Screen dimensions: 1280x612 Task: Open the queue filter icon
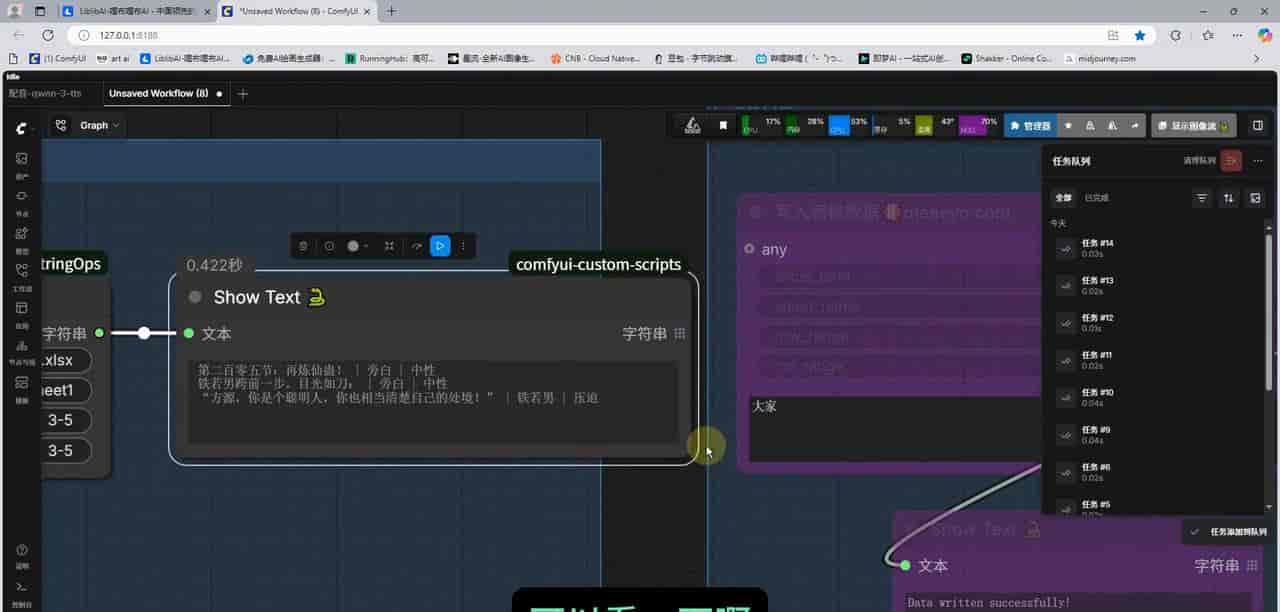coord(1202,198)
